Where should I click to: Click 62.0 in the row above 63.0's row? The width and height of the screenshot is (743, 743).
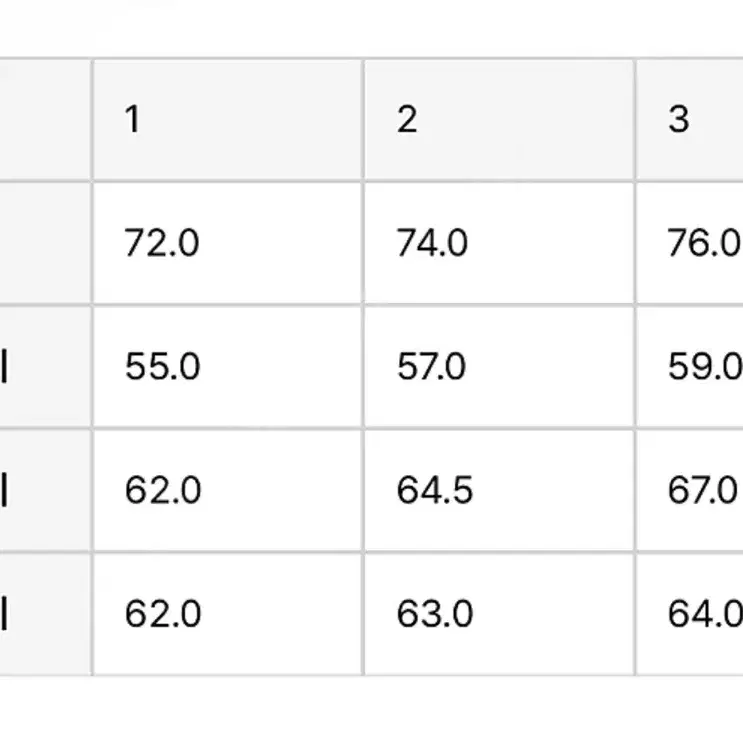[228, 490]
